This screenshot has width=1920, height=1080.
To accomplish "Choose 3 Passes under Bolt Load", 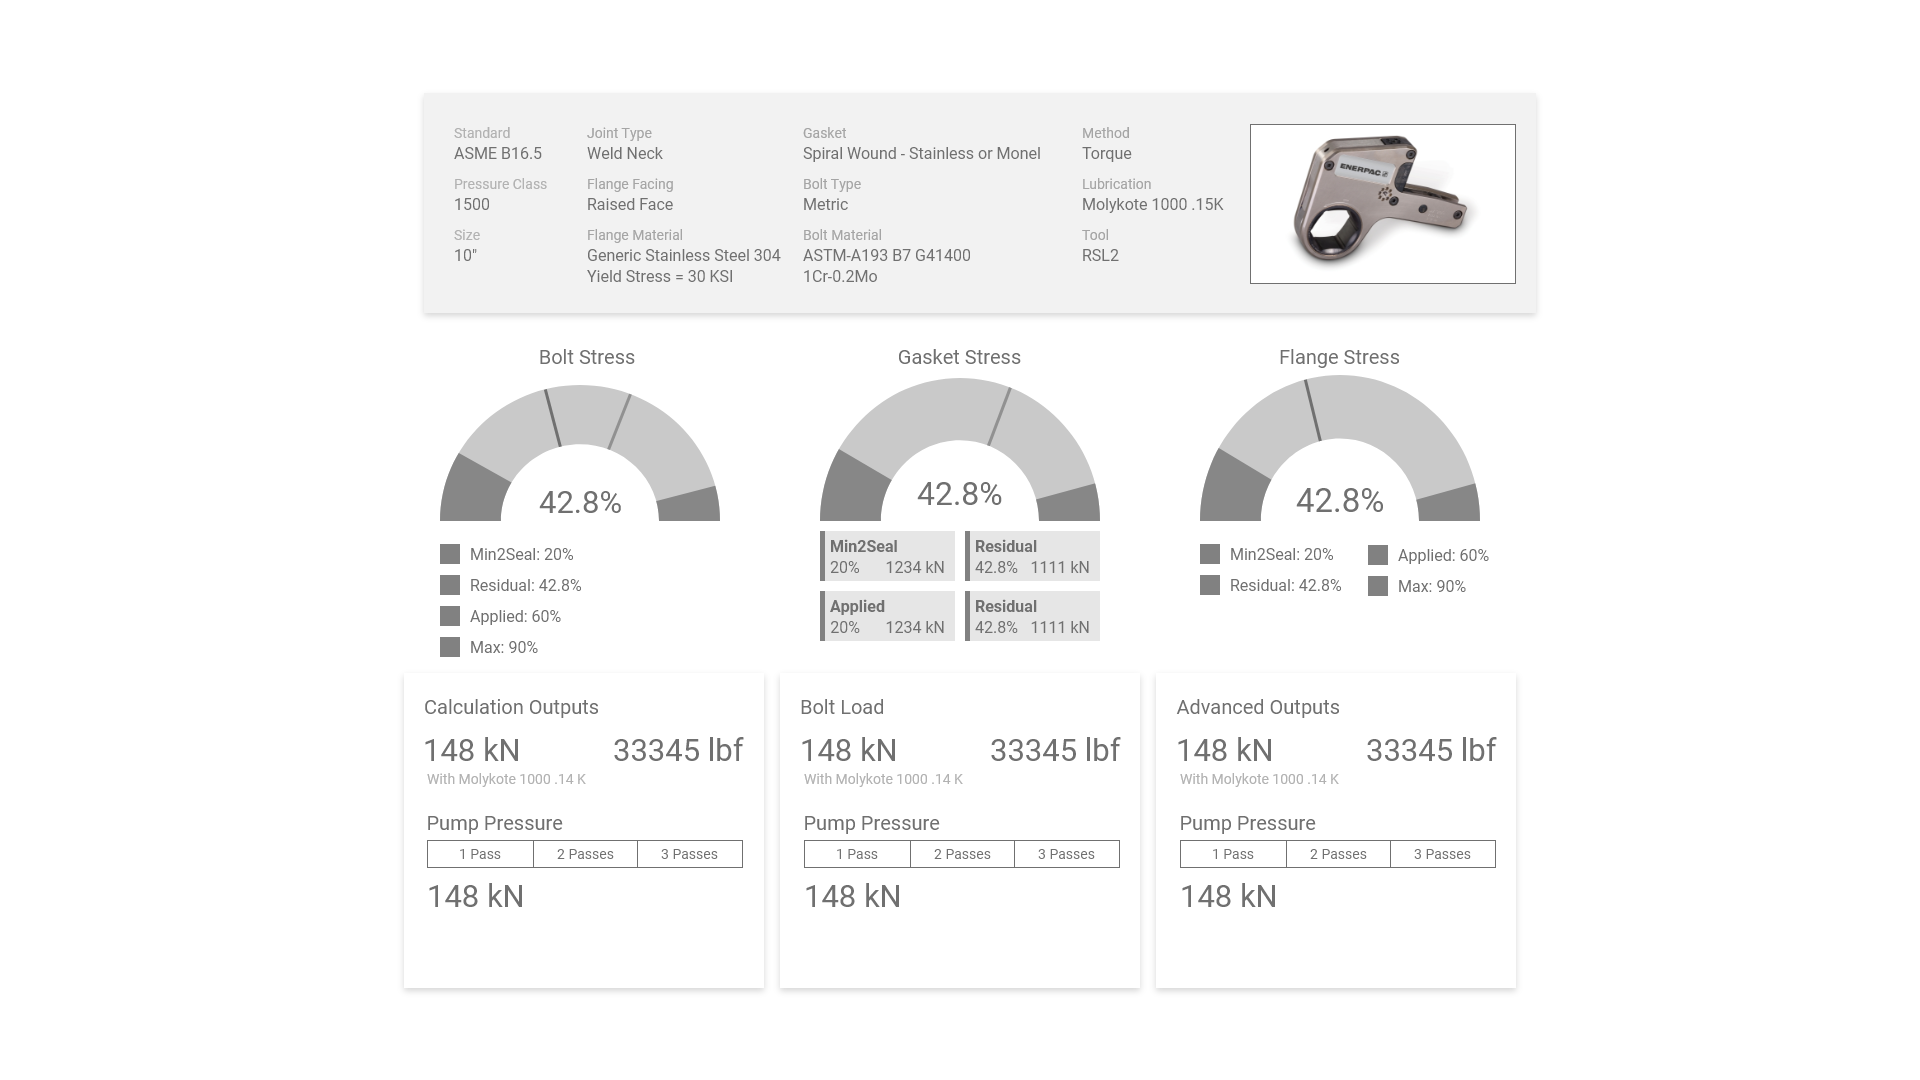I will pyautogui.click(x=1066, y=854).
